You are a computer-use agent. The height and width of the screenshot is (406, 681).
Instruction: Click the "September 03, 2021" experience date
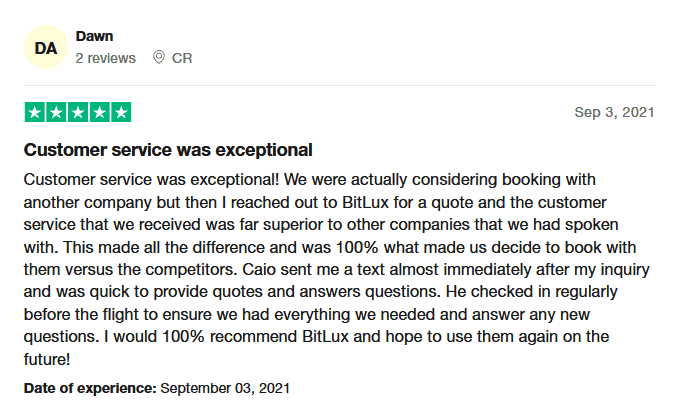tap(224, 387)
